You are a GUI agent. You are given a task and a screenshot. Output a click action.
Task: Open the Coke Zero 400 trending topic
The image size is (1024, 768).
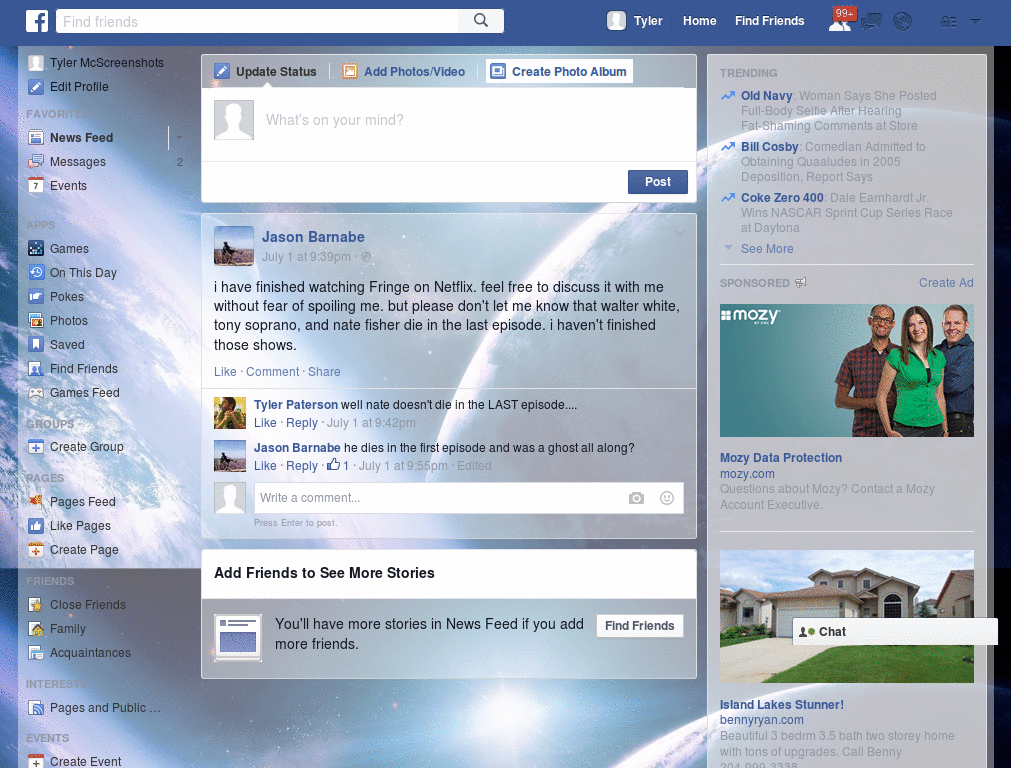click(782, 198)
